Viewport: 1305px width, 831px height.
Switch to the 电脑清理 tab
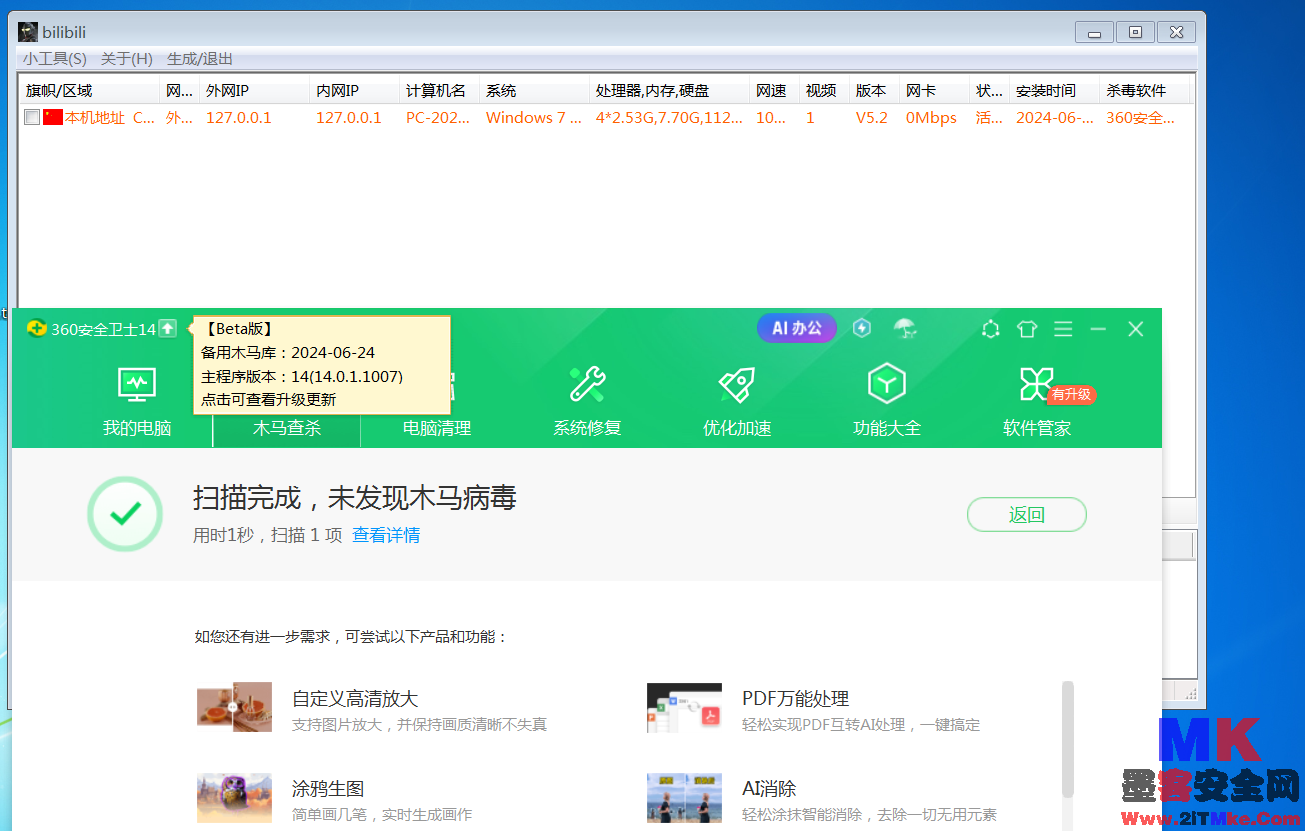(x=437, y=428)
